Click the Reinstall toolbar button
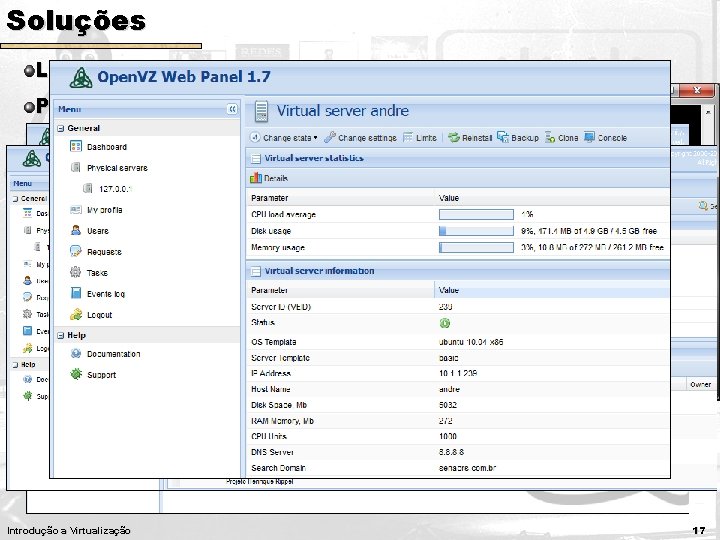The width and height of the screenshot is (720, 540). click(470, 138)
